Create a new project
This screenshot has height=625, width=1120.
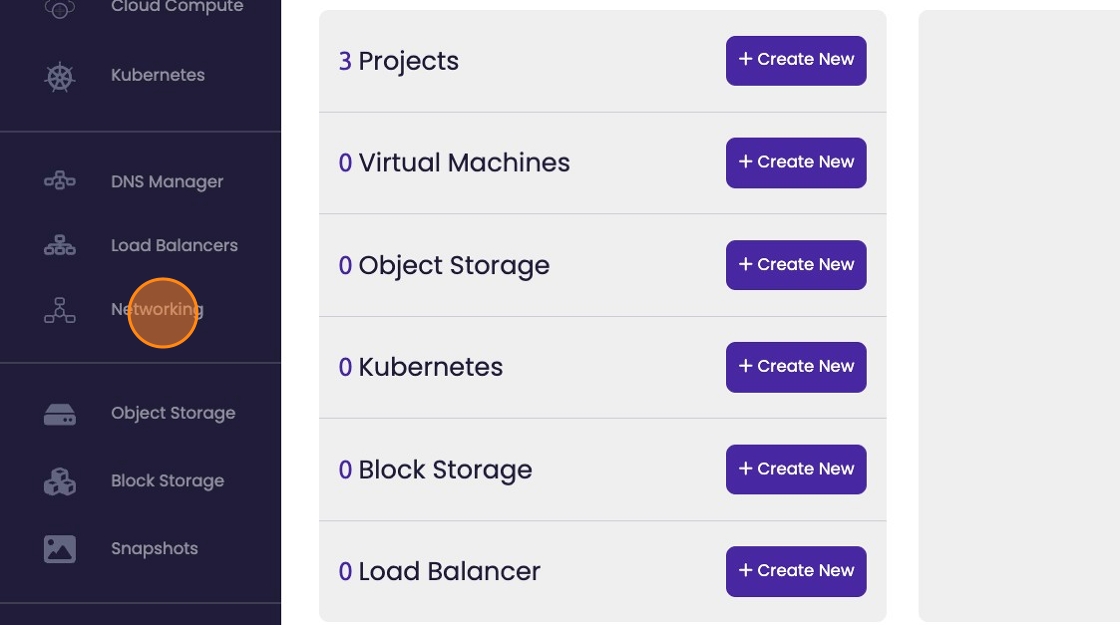pos(796,60)
